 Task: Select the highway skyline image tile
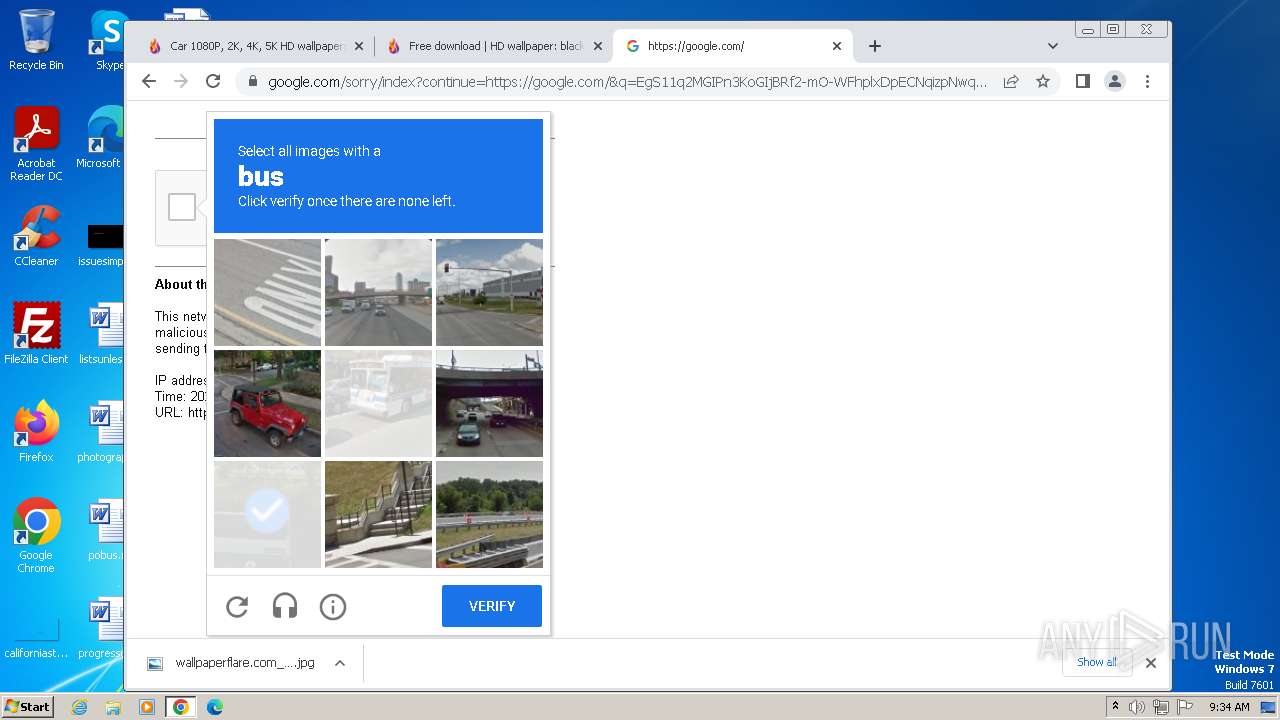point(378,292)
